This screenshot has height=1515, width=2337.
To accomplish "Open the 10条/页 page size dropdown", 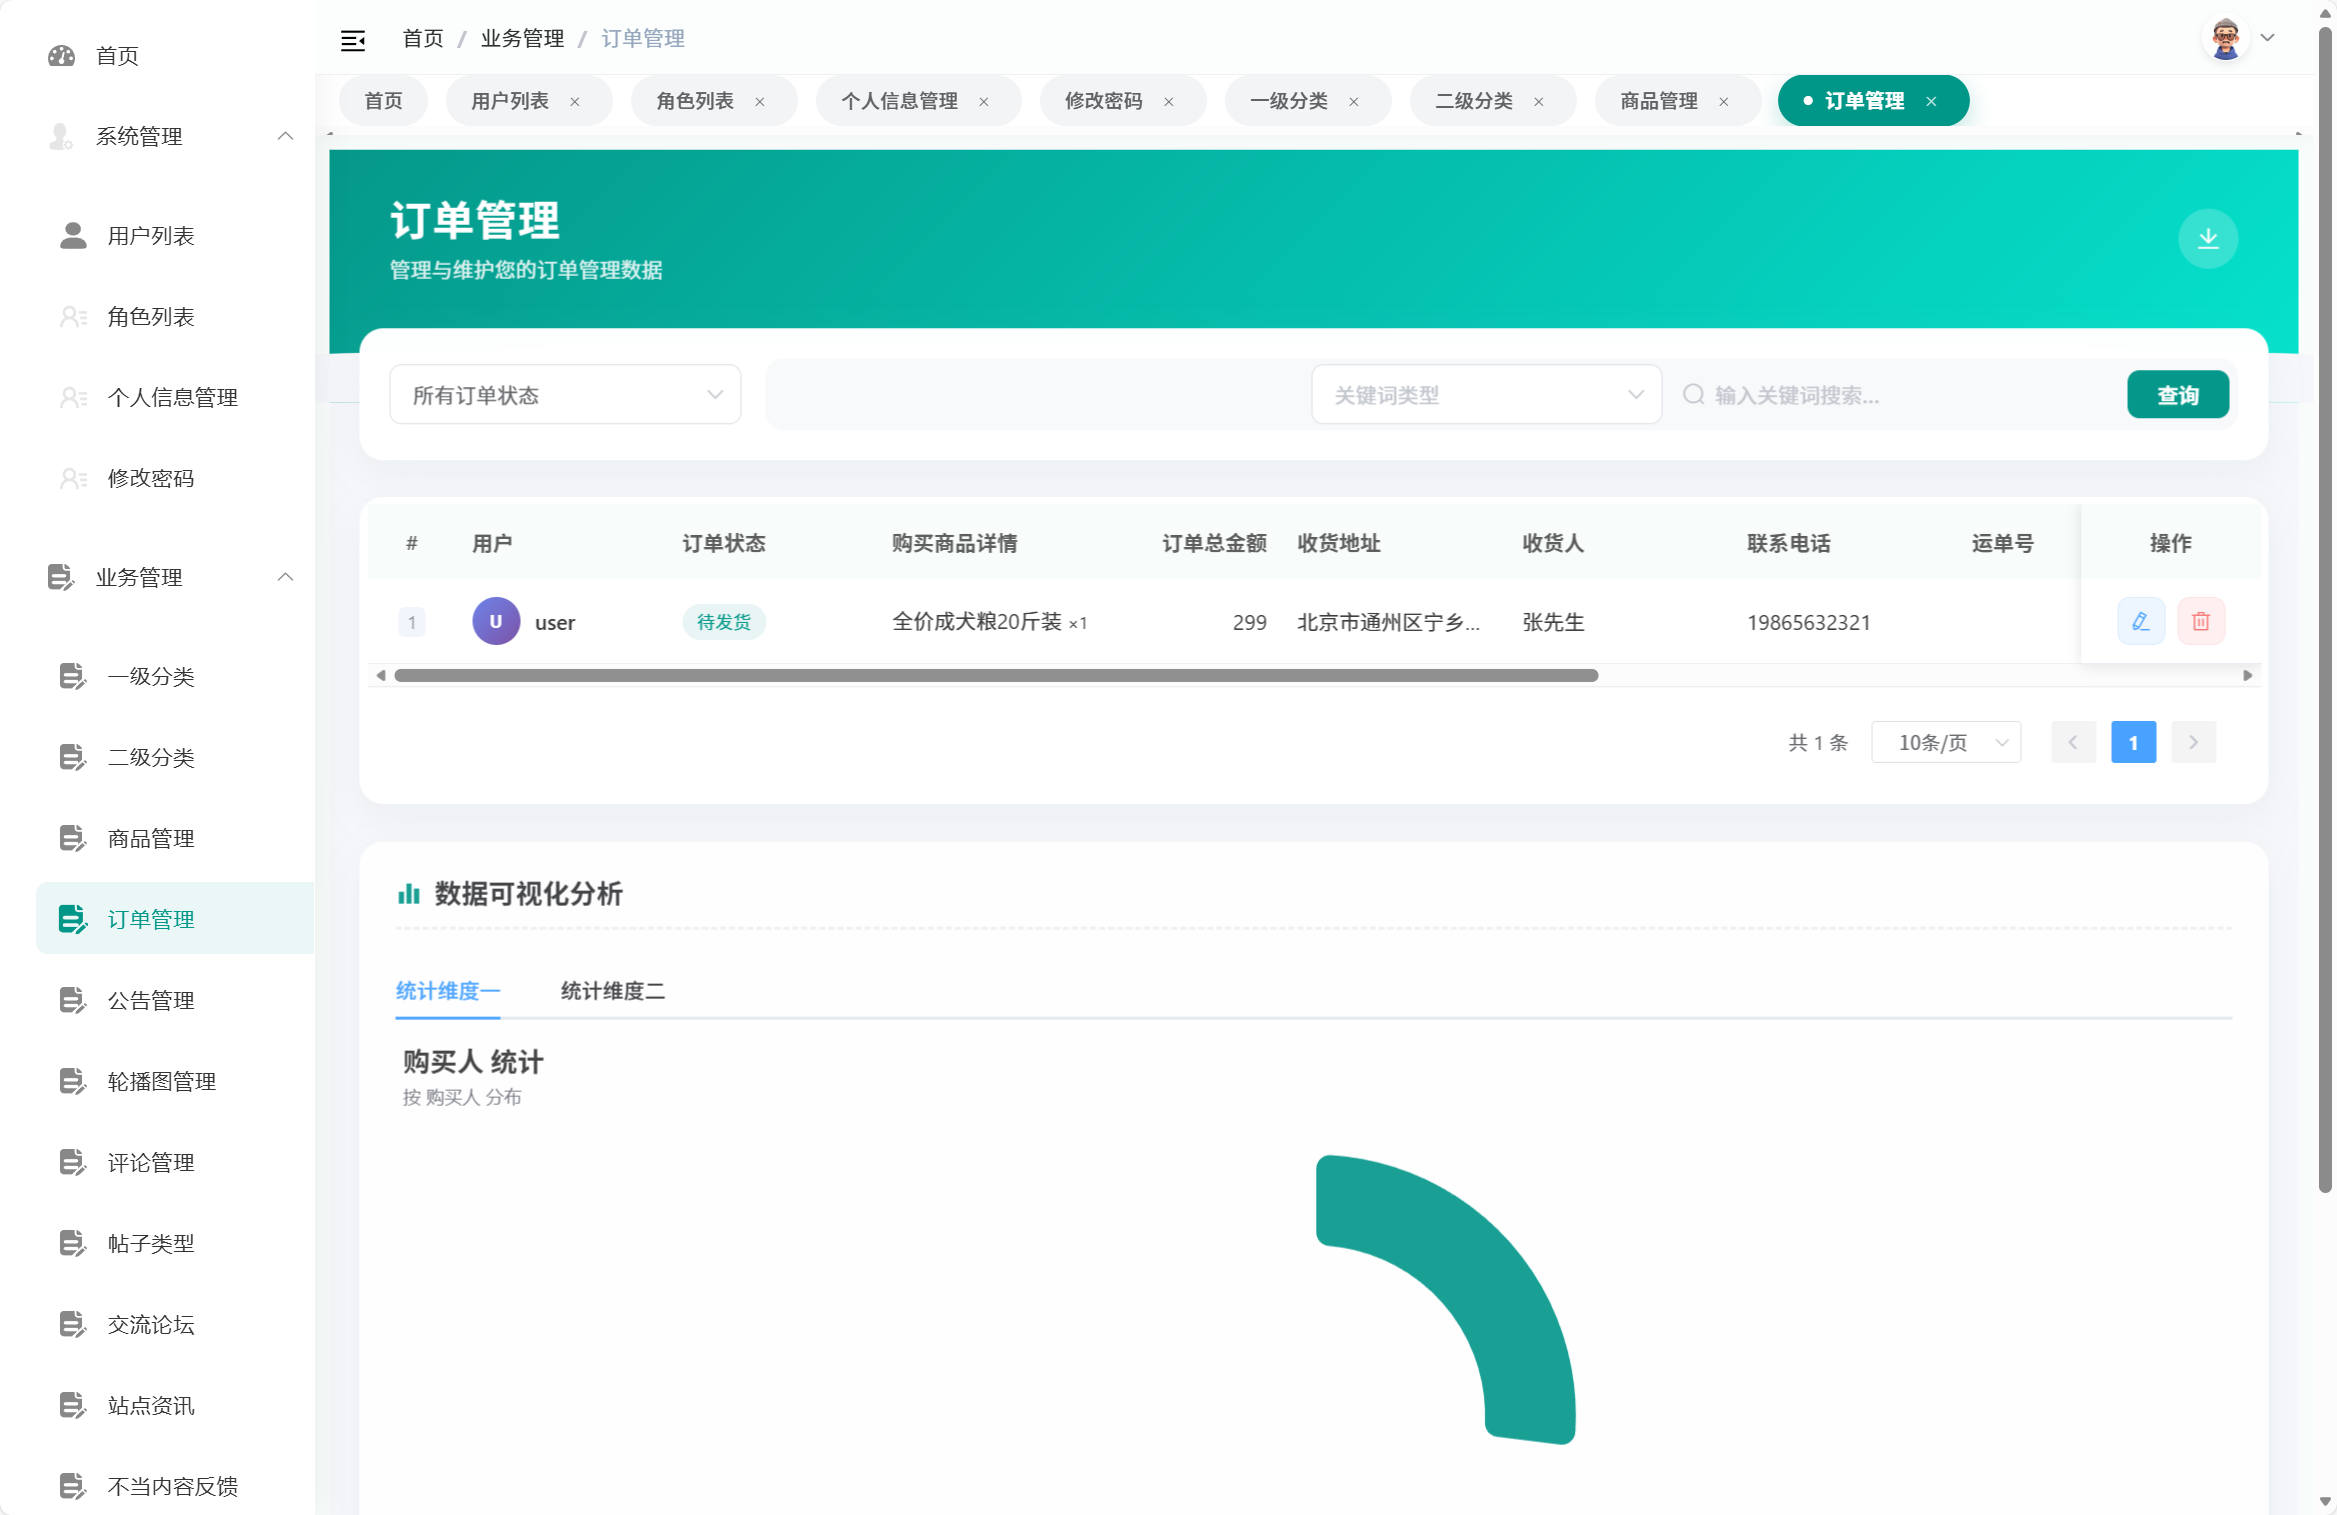I will (1945, 742).
